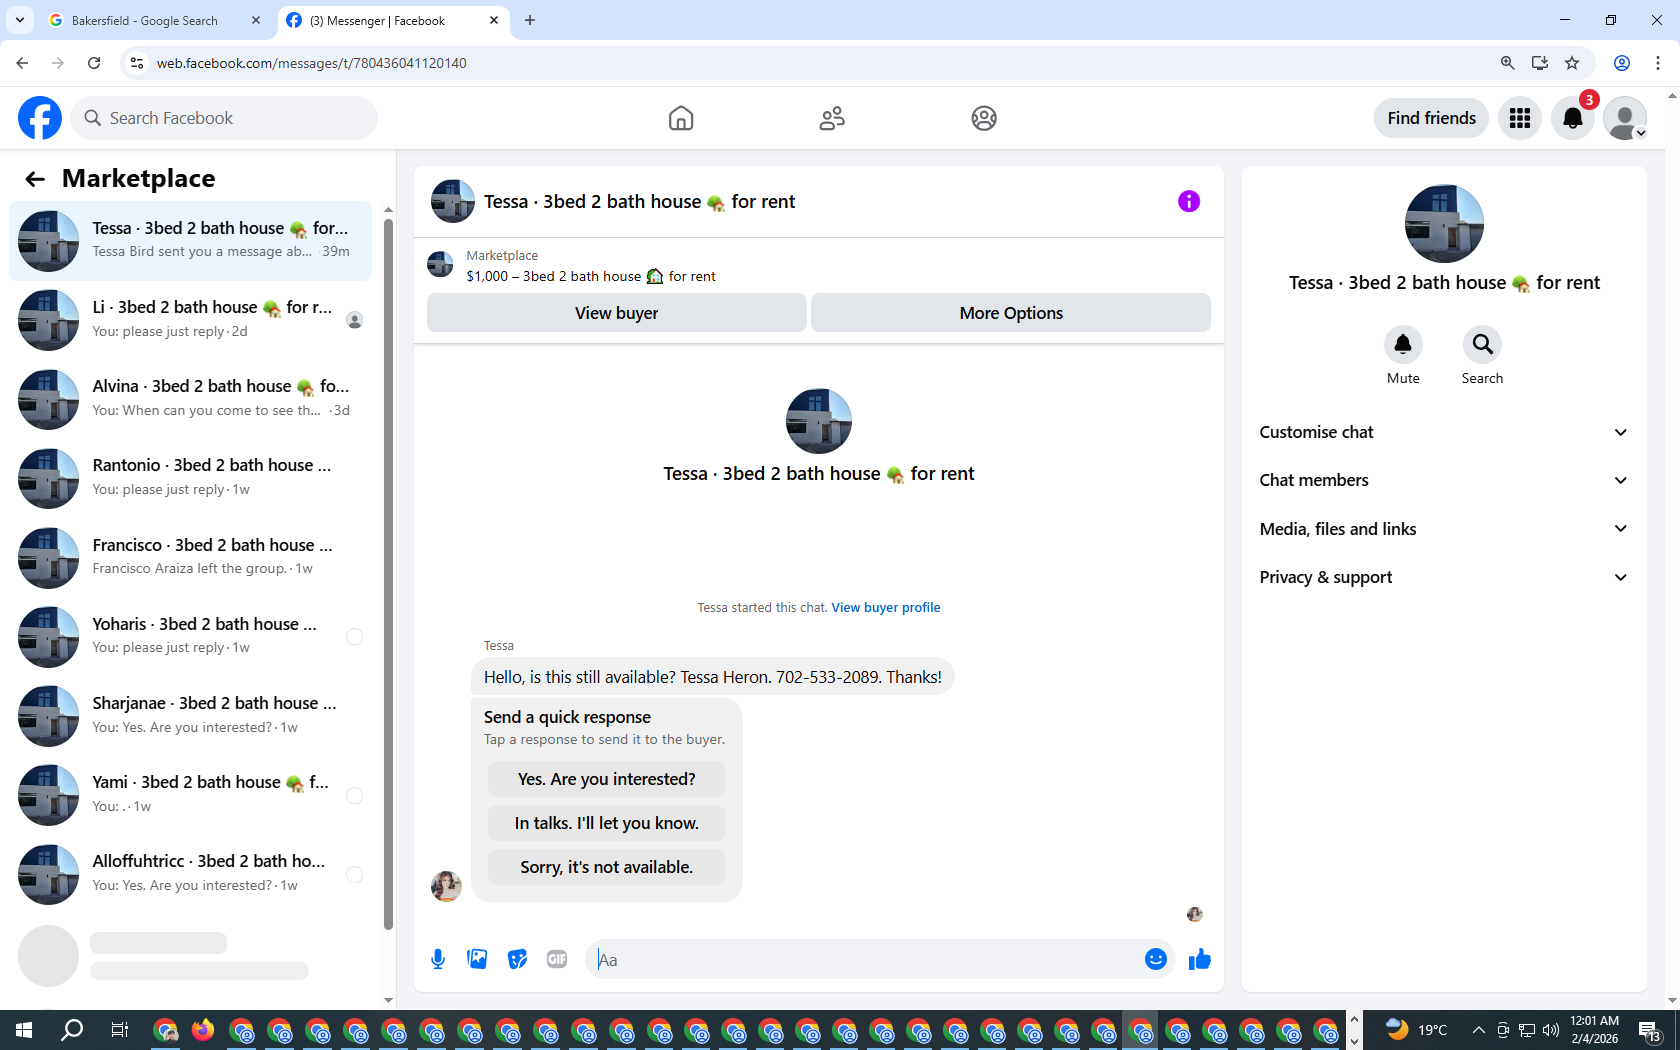Expand Privacy & support section

click(1444, 577)
